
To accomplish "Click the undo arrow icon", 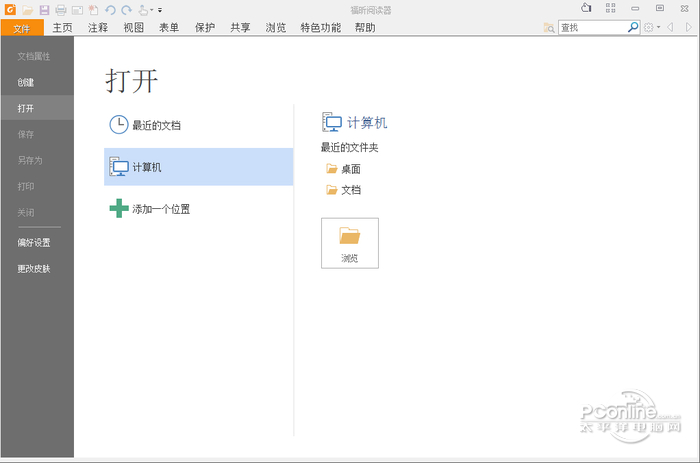I will (x=110, y=10).
